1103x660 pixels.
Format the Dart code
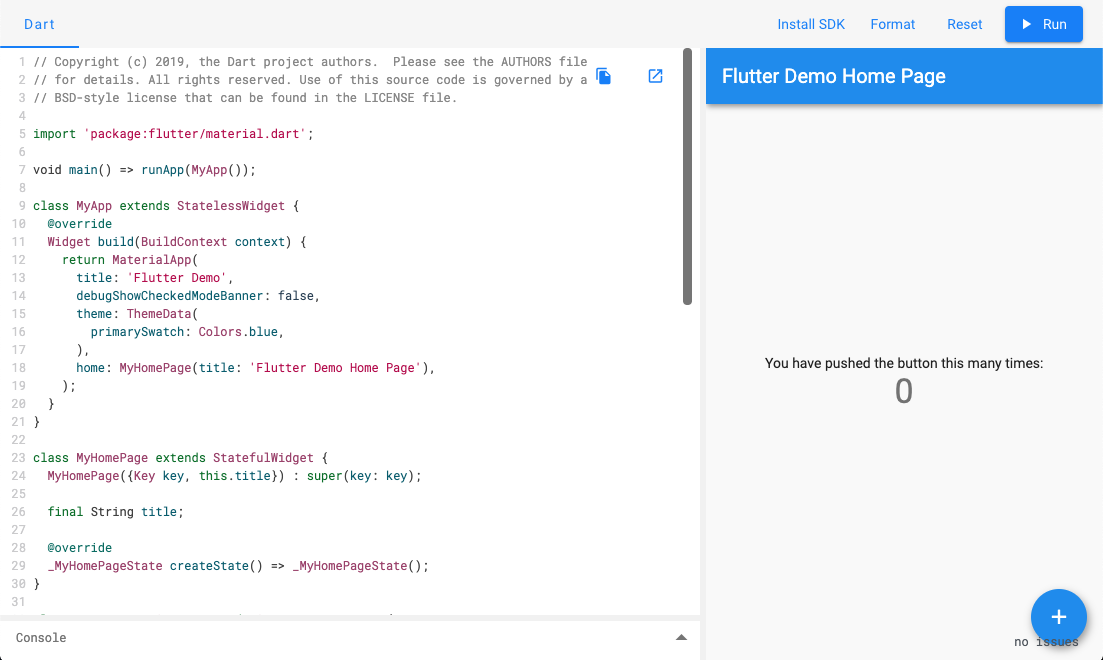(x=893, y=24)
